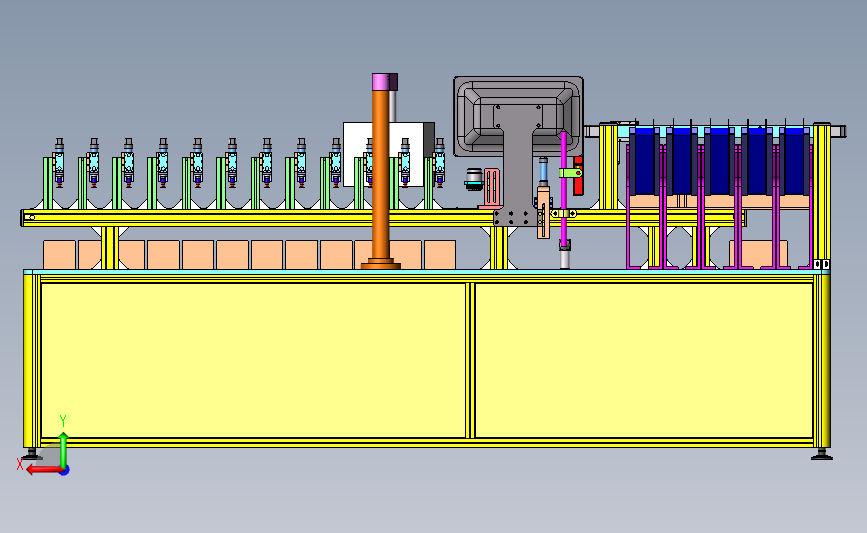Pick the leftmost peach box under the rail

coord(59,255)
